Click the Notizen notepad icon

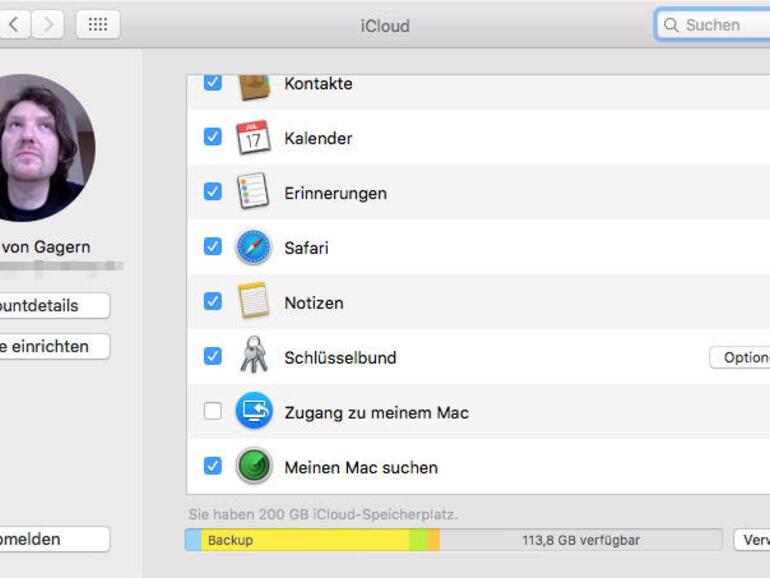click(253, 302)
